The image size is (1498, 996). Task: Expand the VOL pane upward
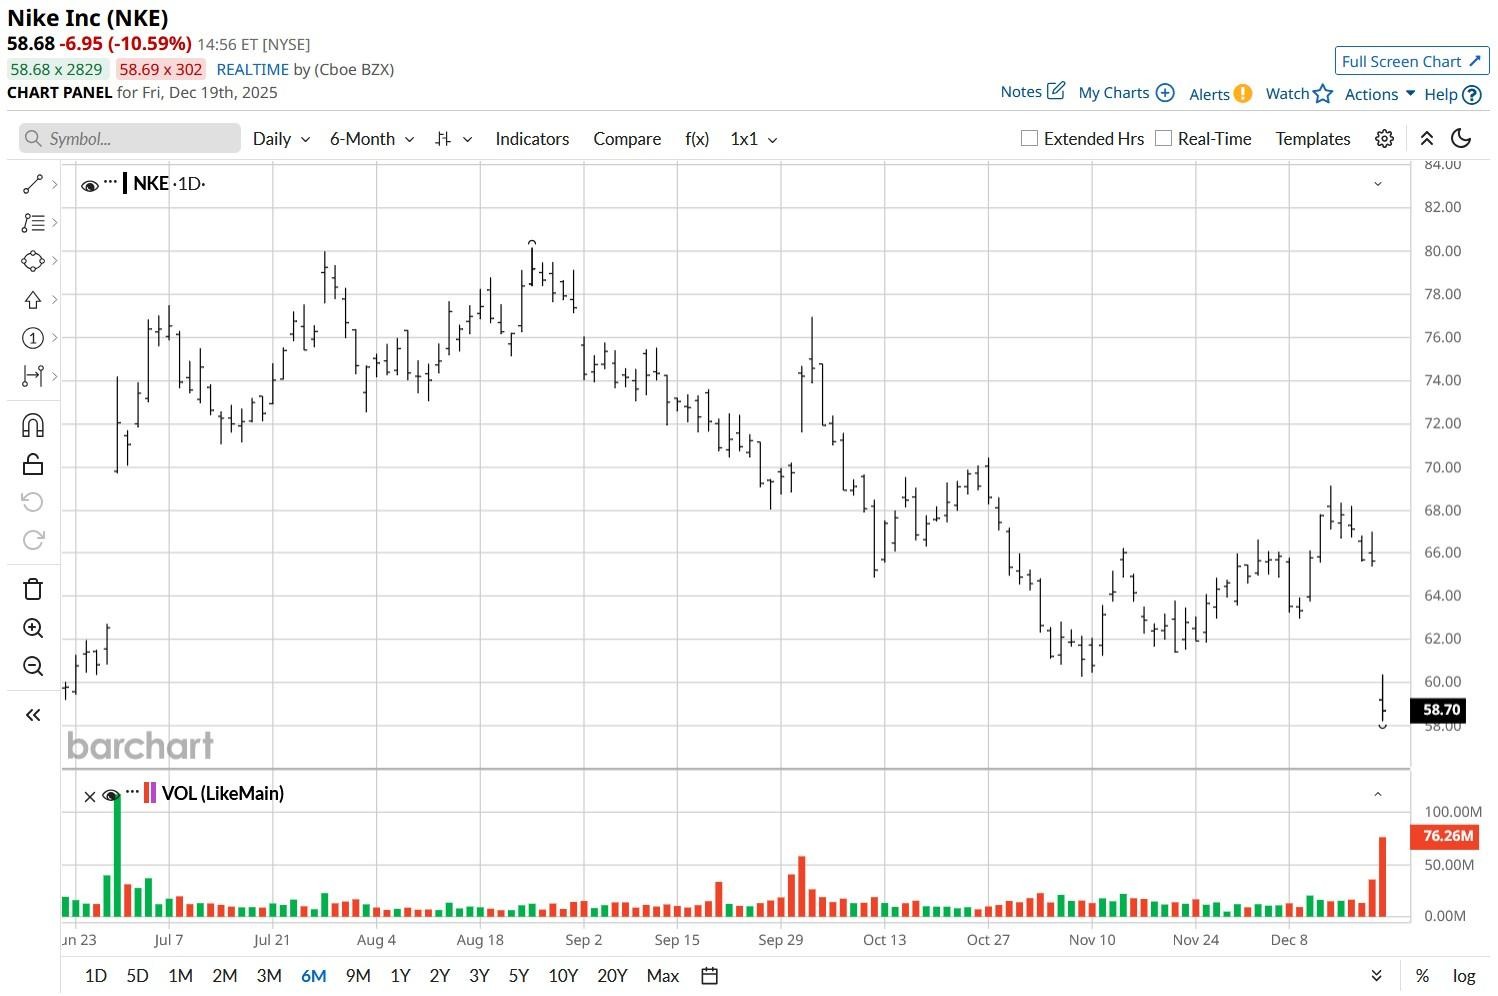coord(1378,794)
